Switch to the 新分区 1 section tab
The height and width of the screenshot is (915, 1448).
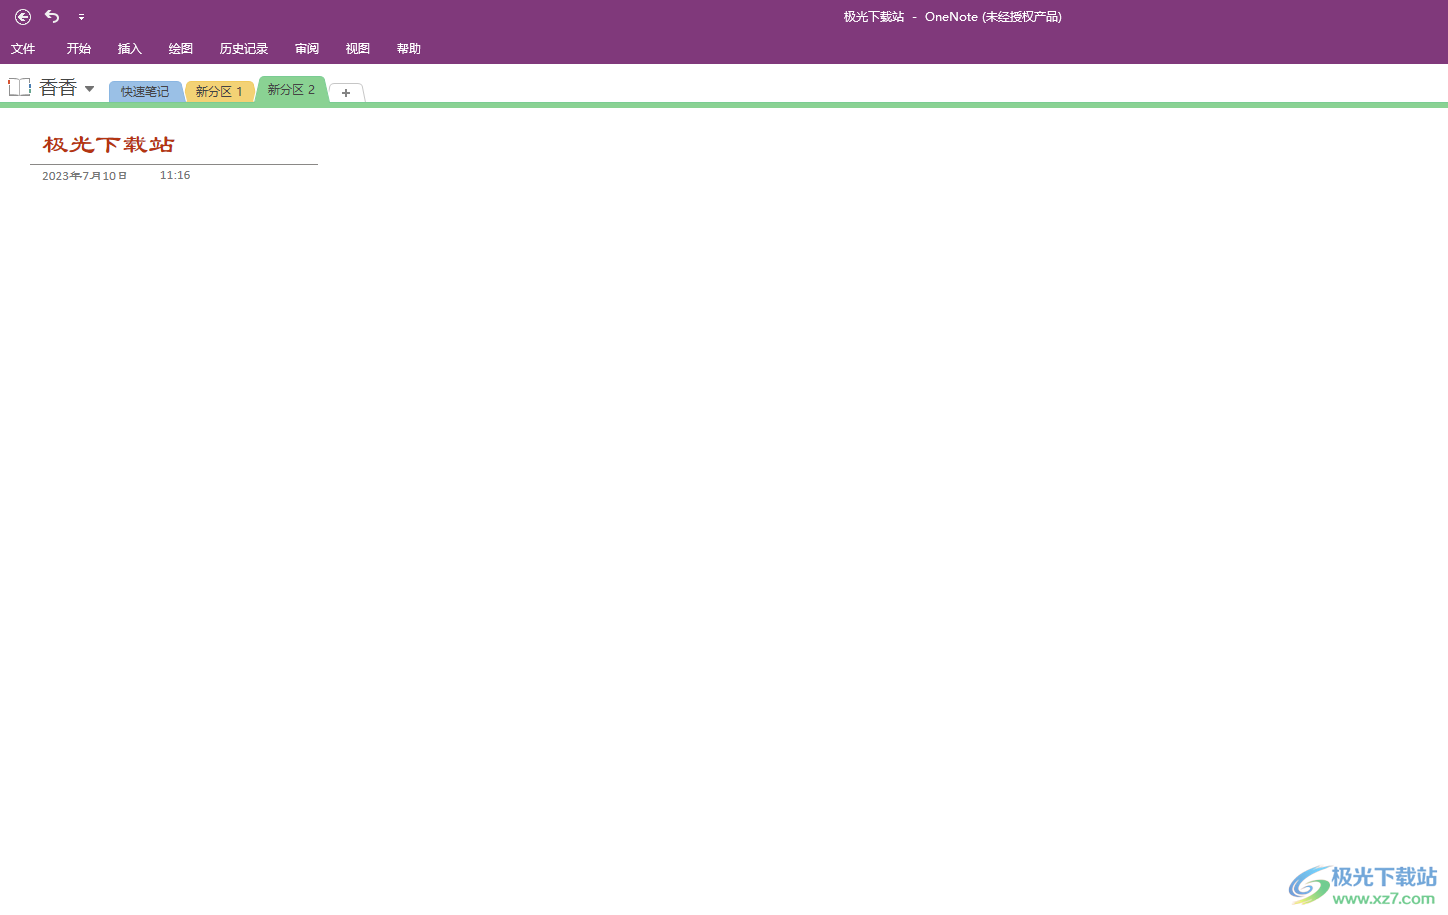[x=219, y=92]
